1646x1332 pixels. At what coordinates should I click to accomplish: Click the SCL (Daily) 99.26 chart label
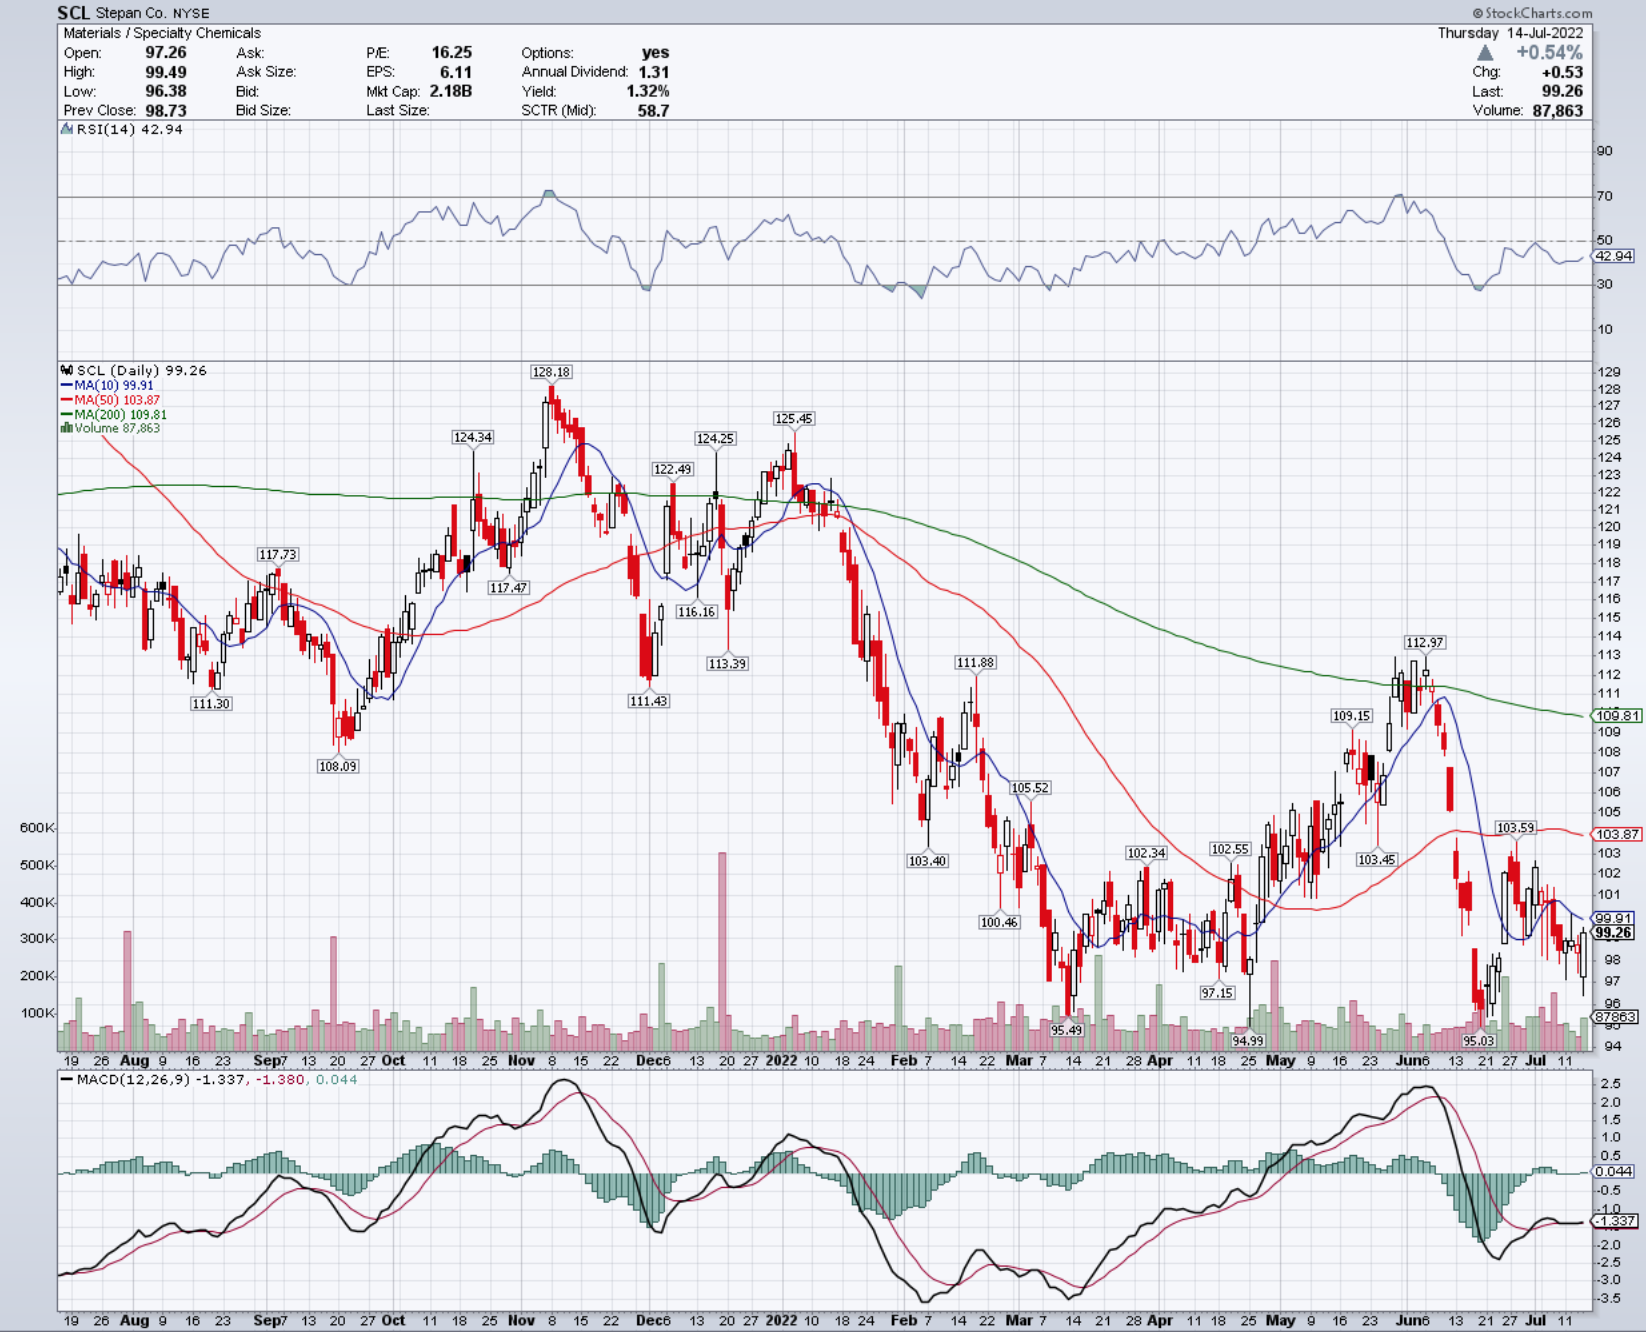(x=134, y=370)
